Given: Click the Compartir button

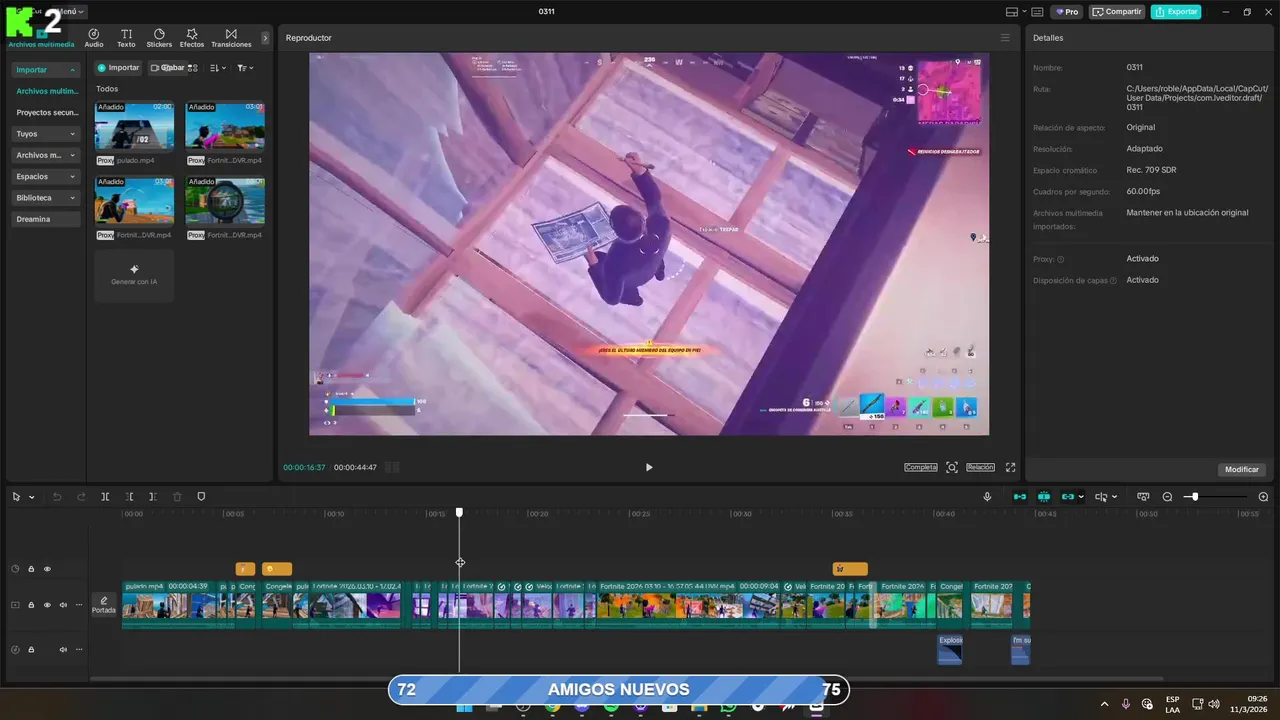Looking at the screenshot, I should (x=1117, y=12).
